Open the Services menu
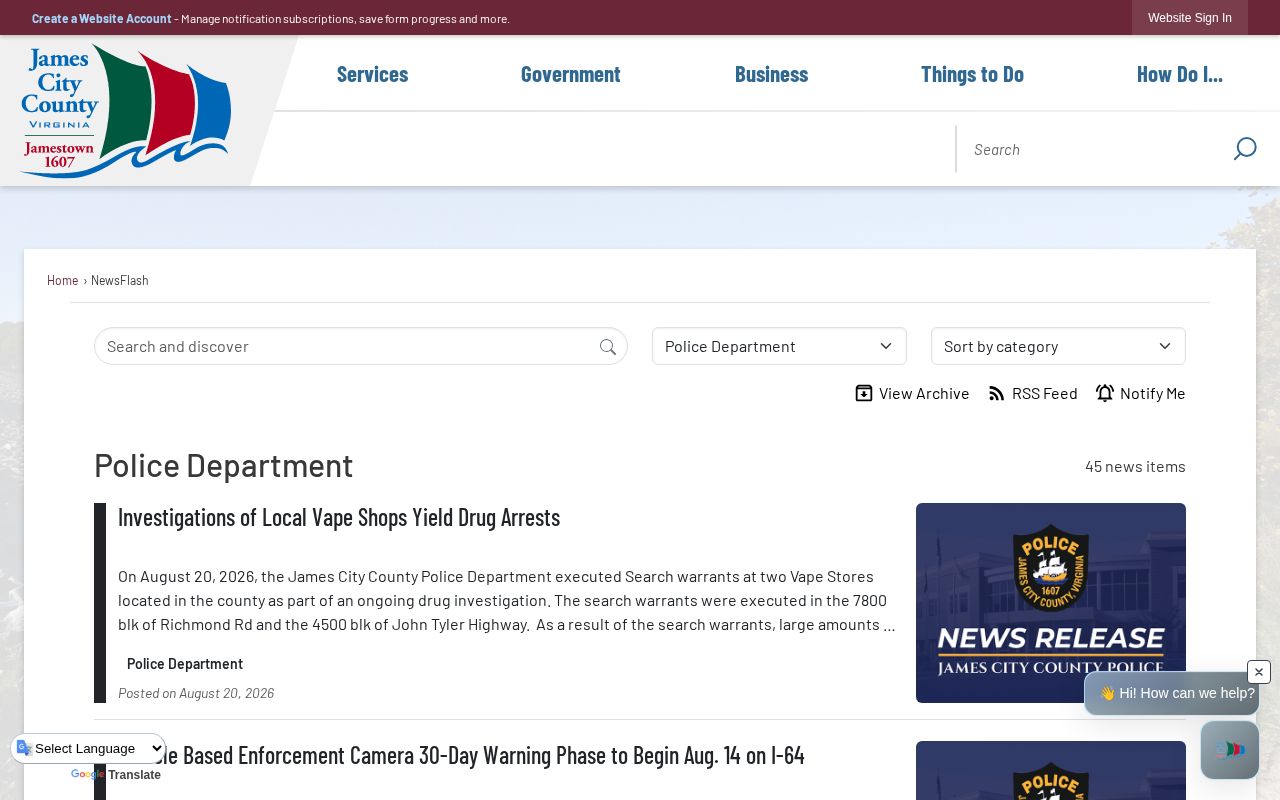 coord(372,74)
